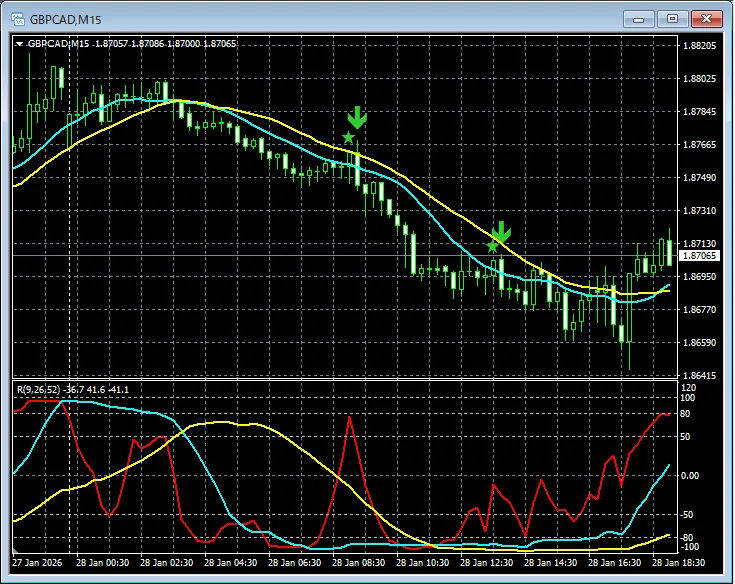The image size is (735, 584).
Task: Select the second green star marker
Action: [492, 246]
